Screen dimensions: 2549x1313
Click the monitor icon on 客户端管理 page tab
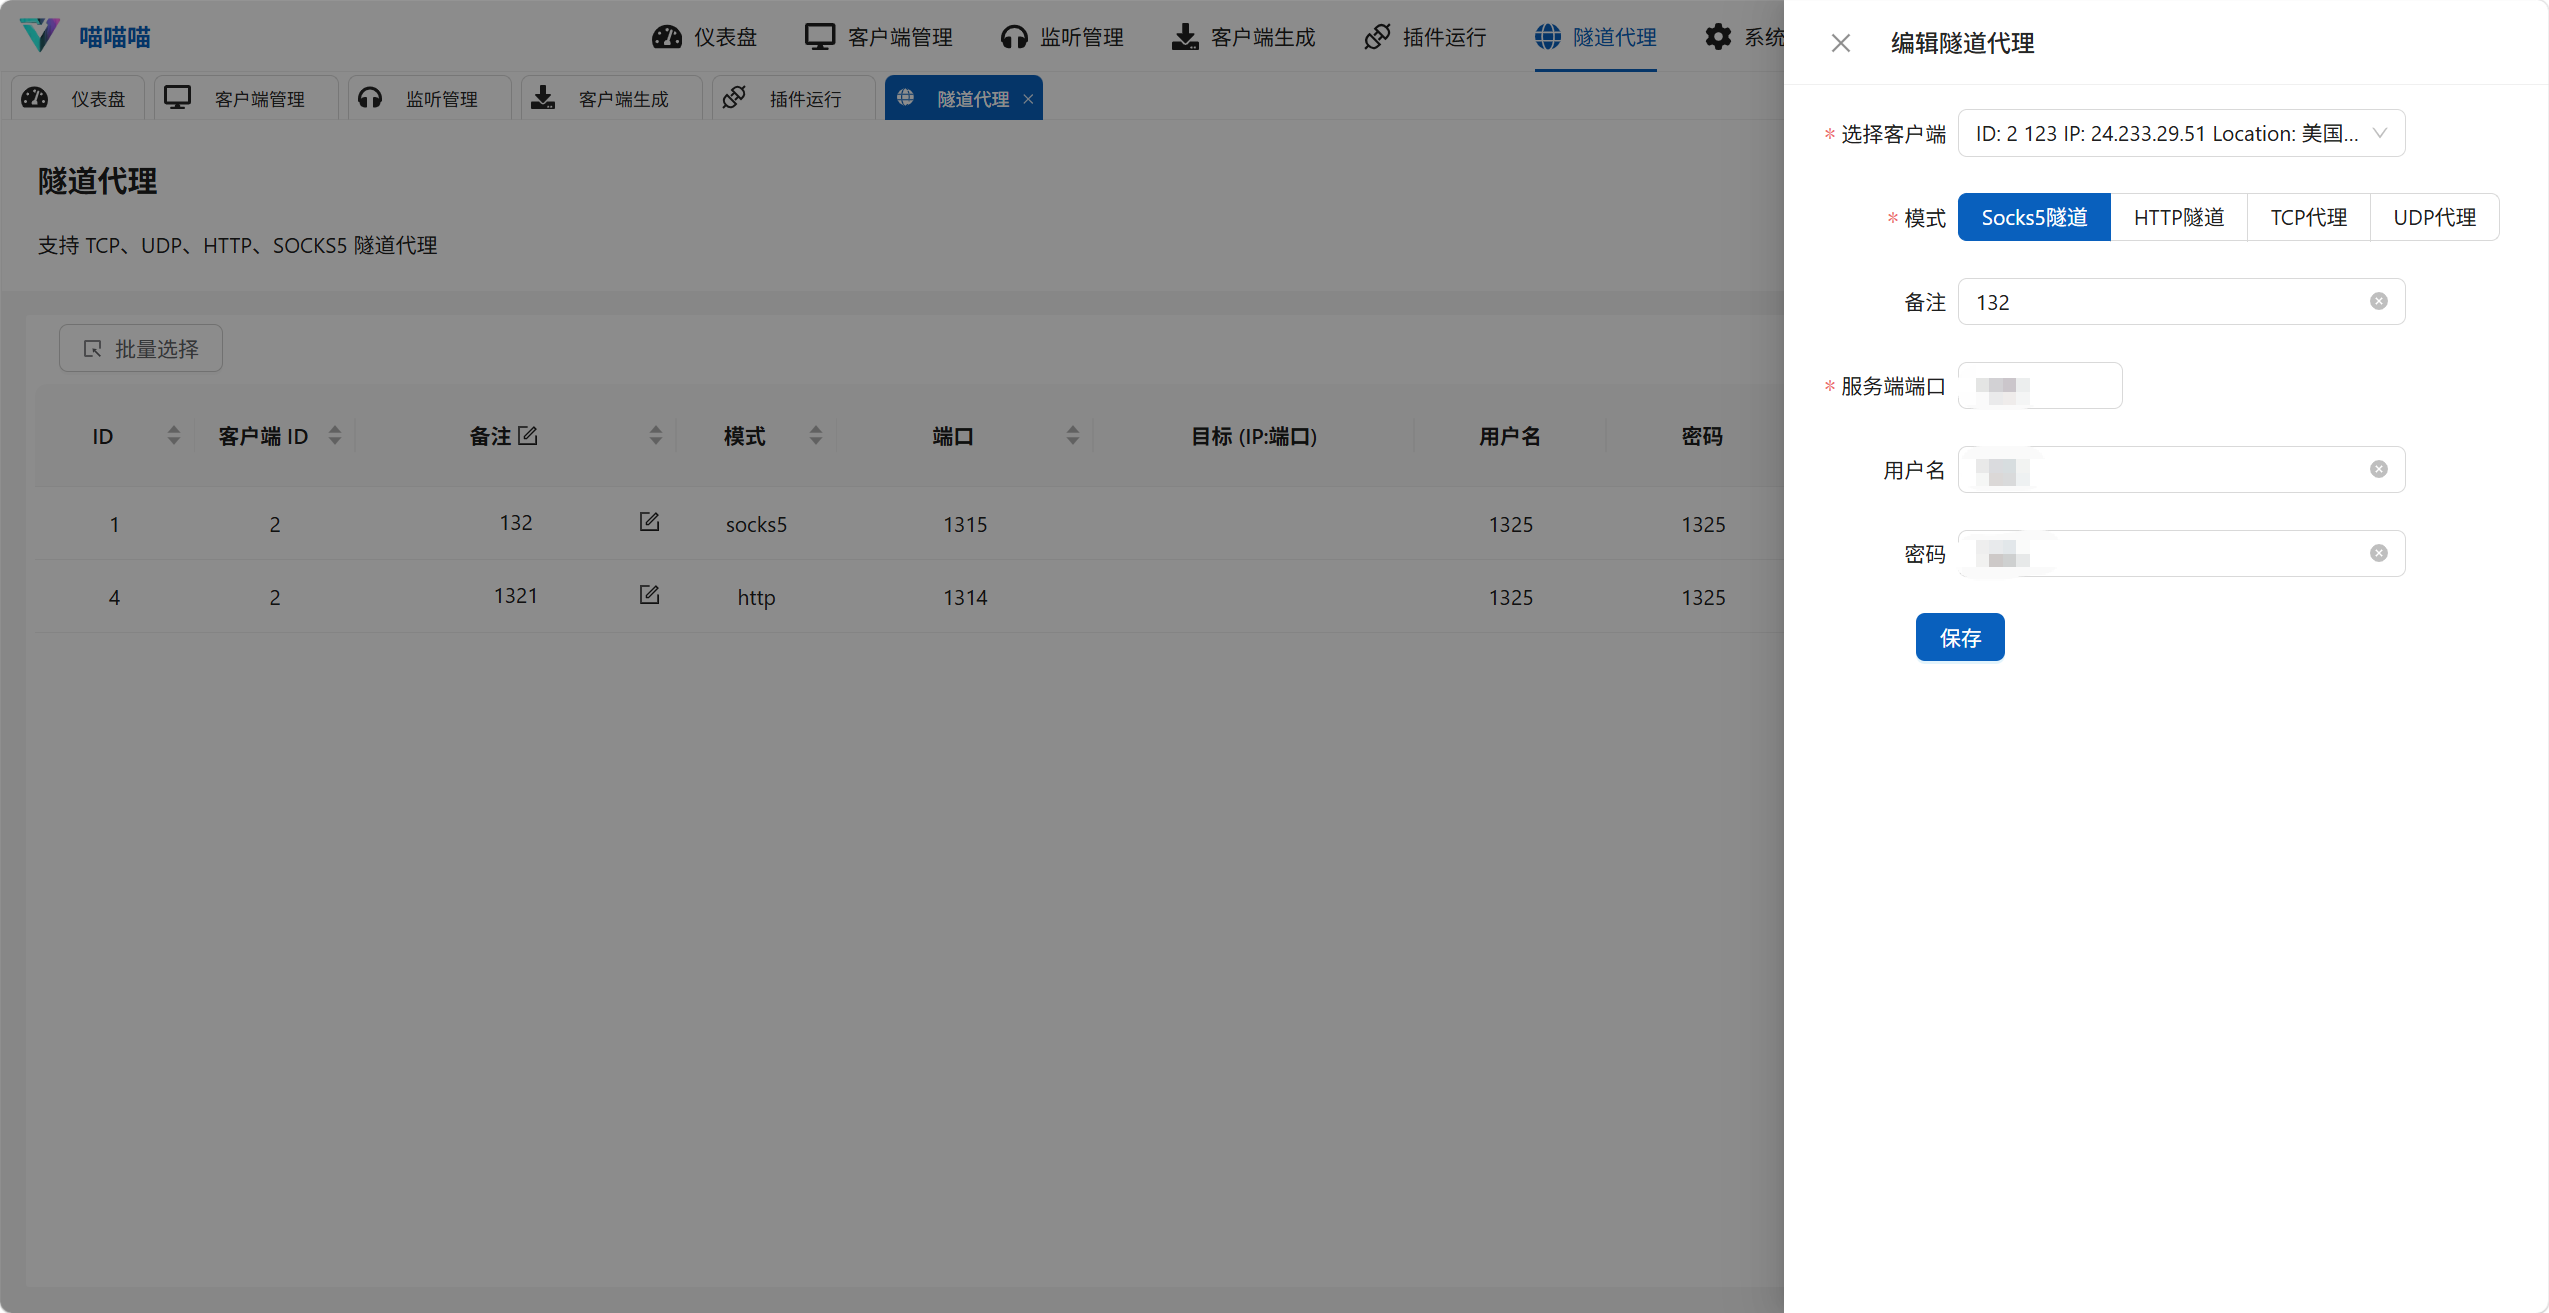coord(177,97)
